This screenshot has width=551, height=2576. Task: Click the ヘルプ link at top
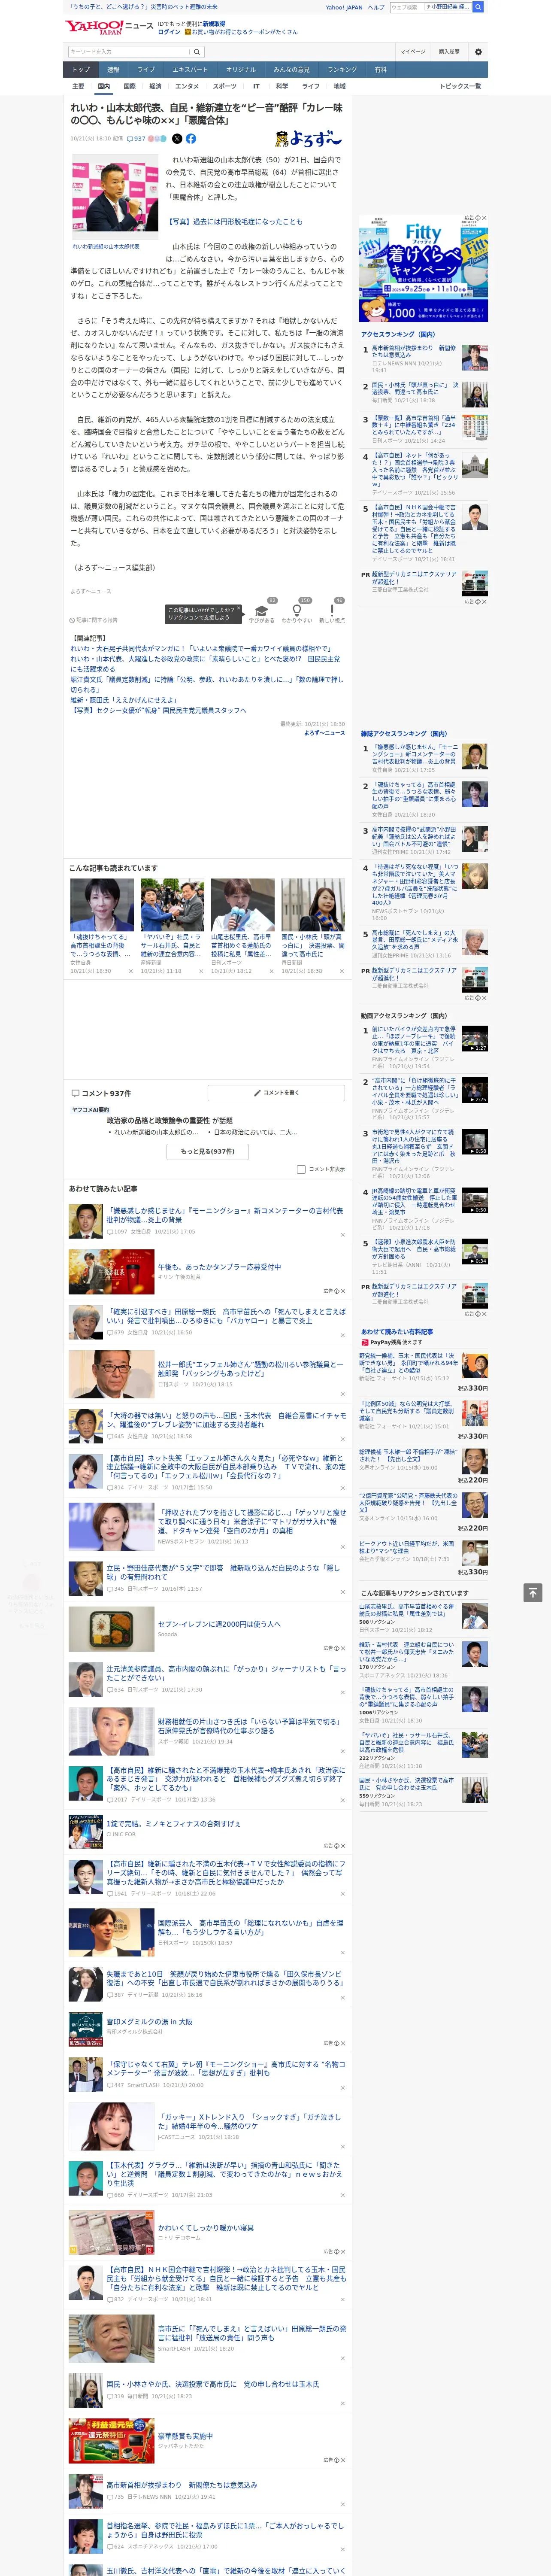click(376, 7)
